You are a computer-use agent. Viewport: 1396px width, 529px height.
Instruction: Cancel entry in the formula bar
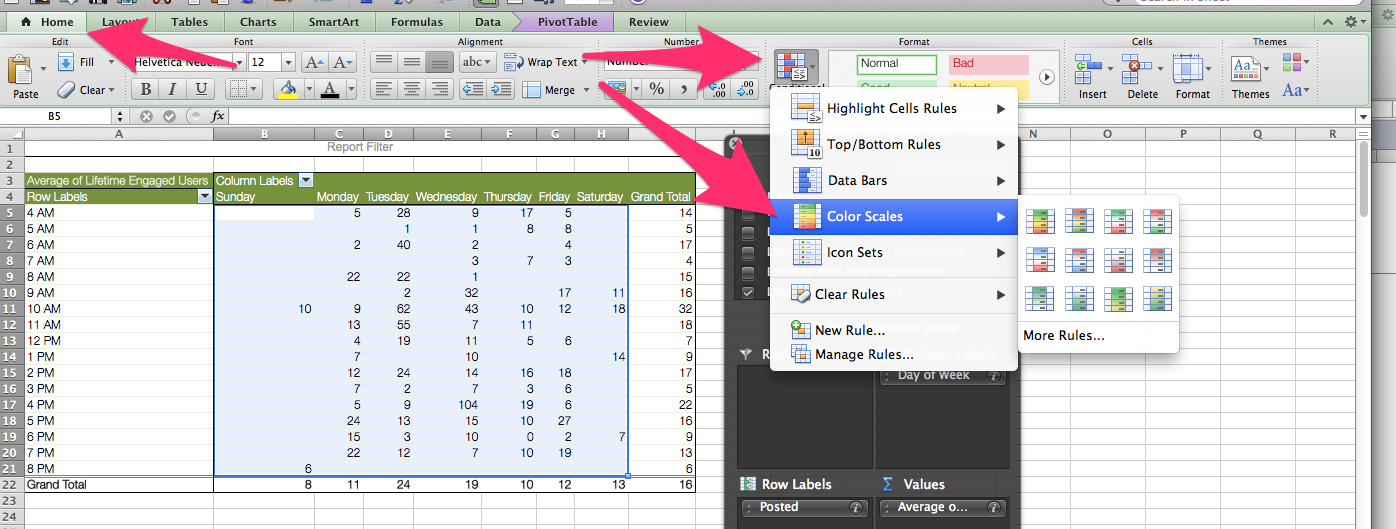[146, 116]
